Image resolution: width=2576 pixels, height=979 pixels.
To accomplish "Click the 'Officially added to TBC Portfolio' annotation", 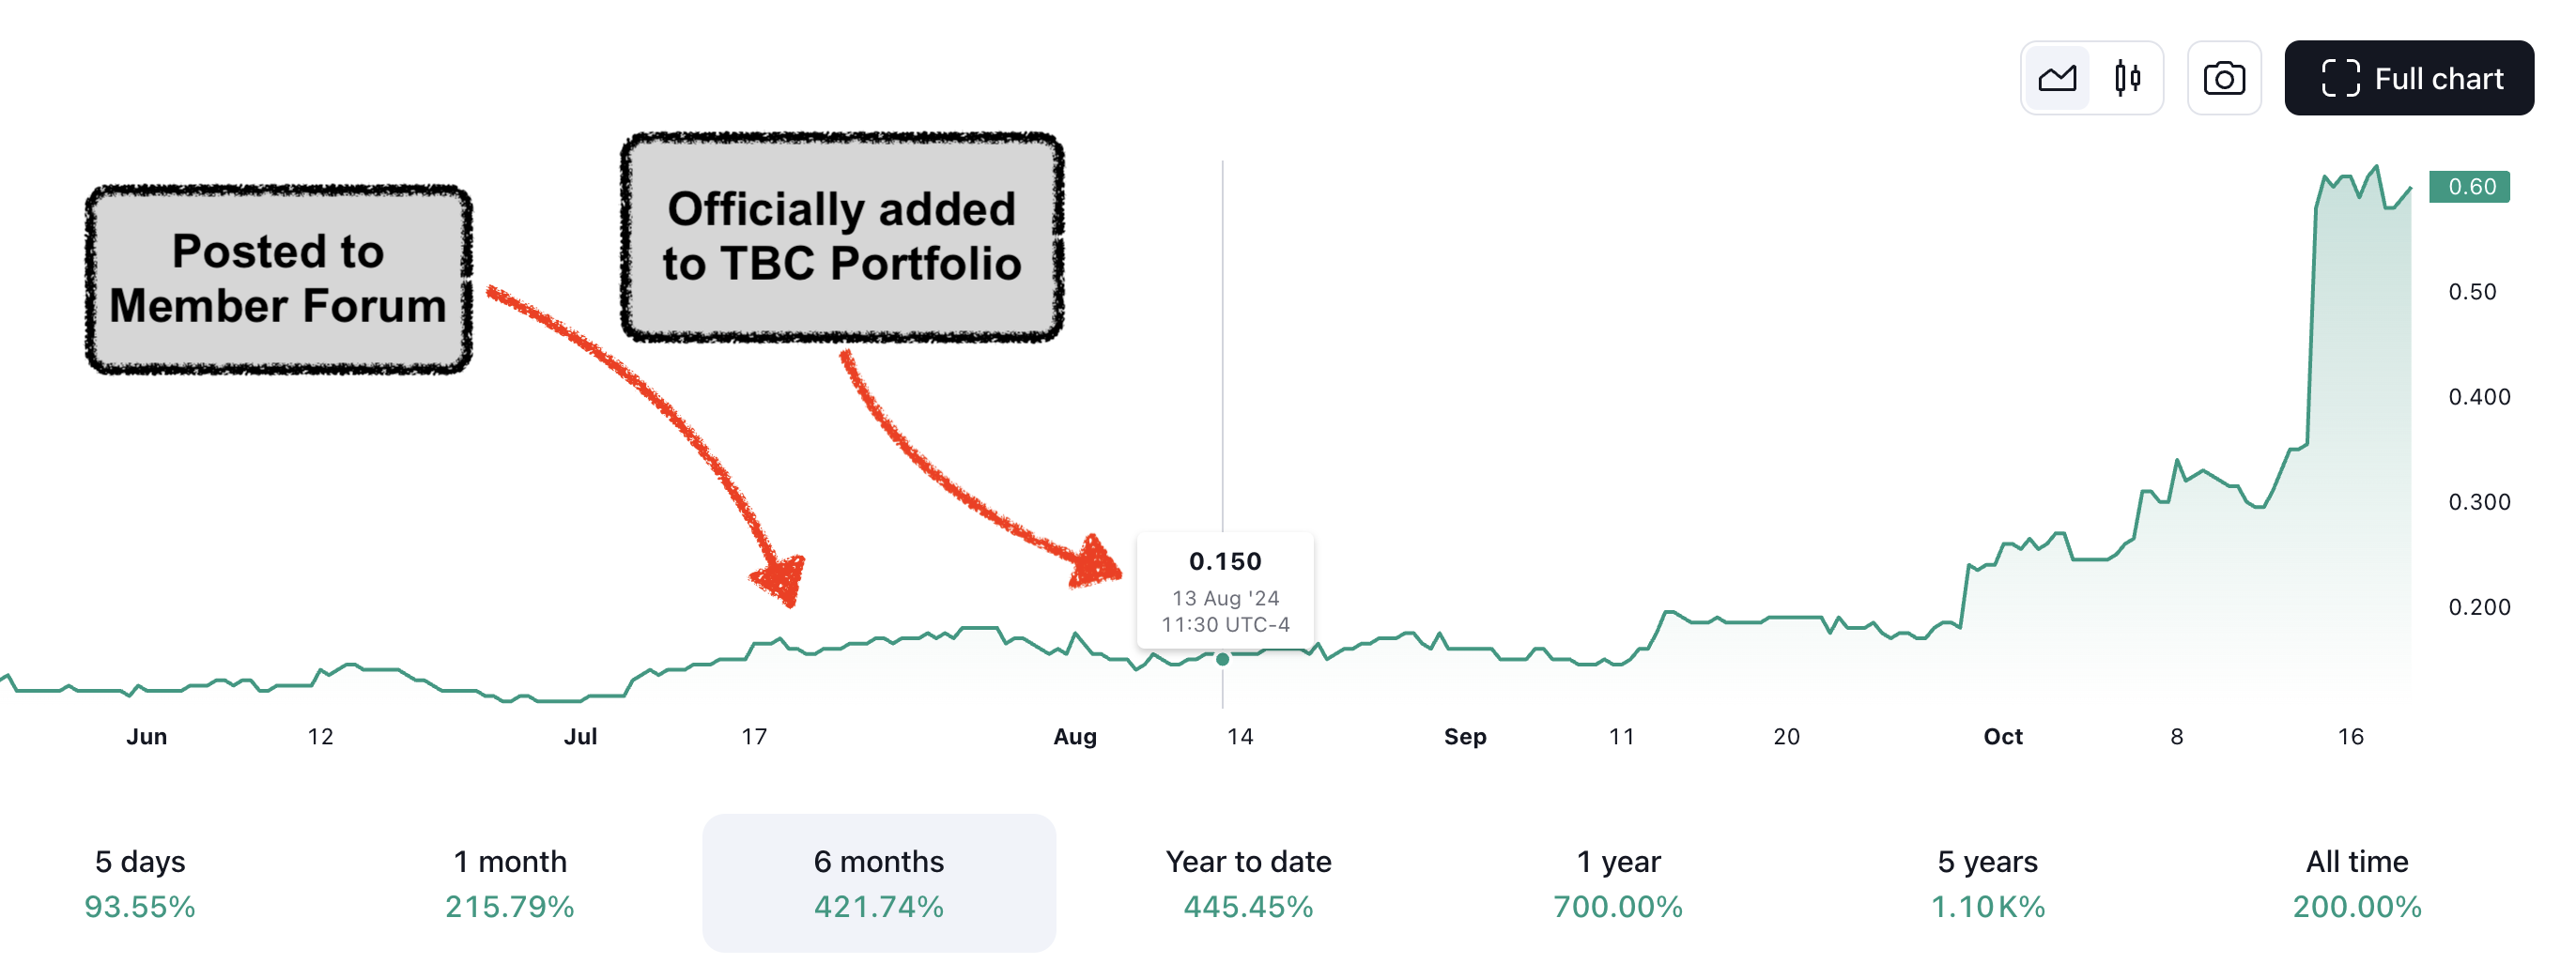I will point(841,237).
